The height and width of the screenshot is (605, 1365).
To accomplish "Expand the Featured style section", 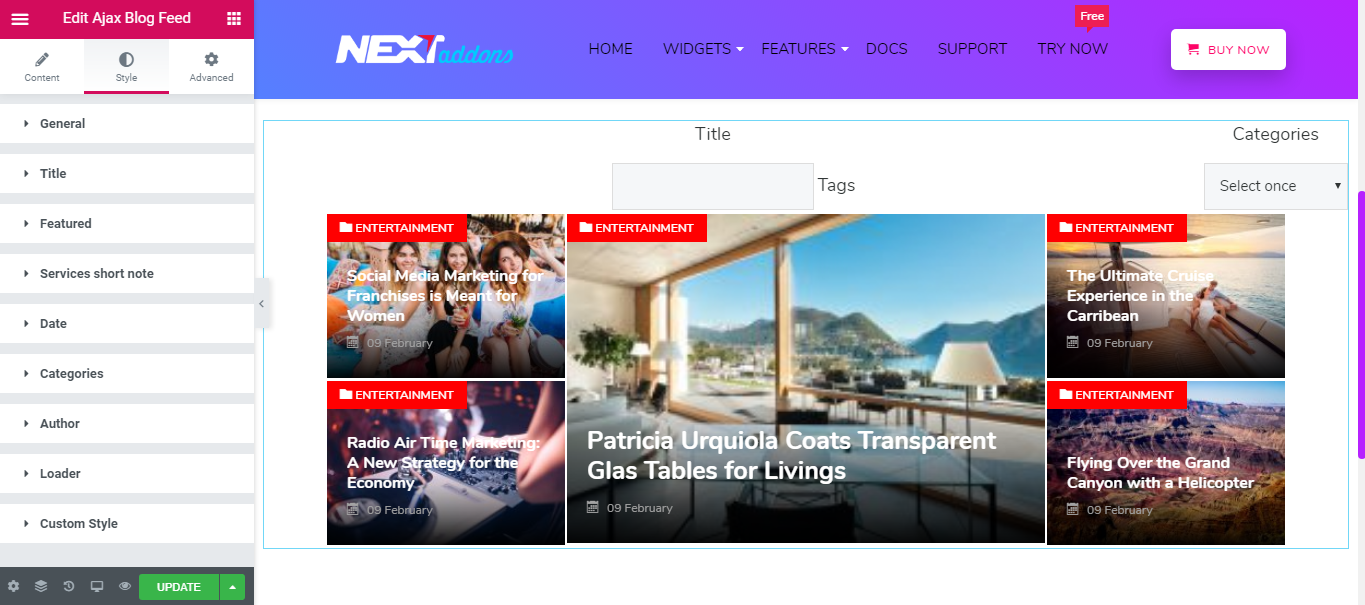I will pyautogui.click(x=127, y=224).
